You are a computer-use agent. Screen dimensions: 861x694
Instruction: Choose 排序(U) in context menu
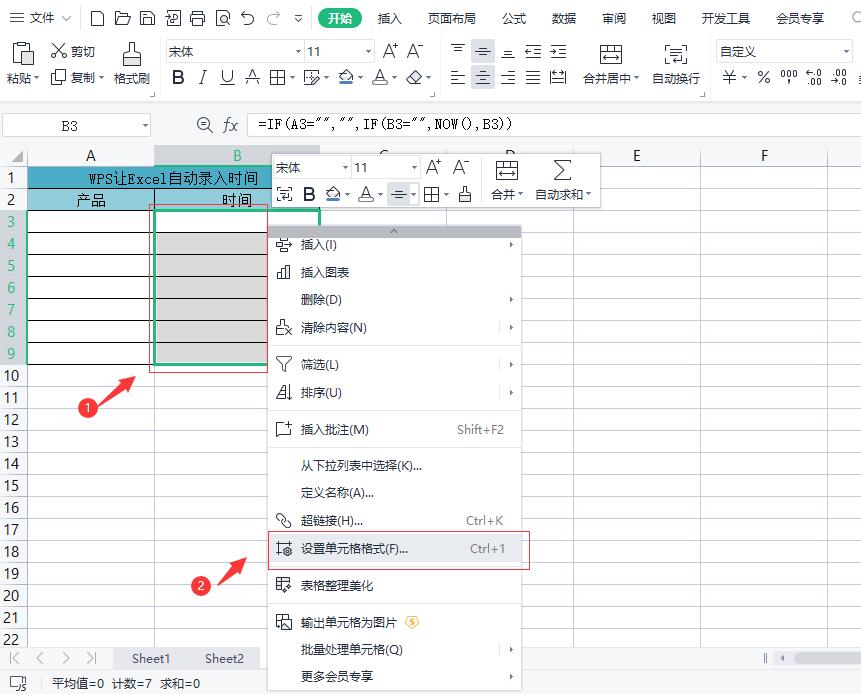394,393
